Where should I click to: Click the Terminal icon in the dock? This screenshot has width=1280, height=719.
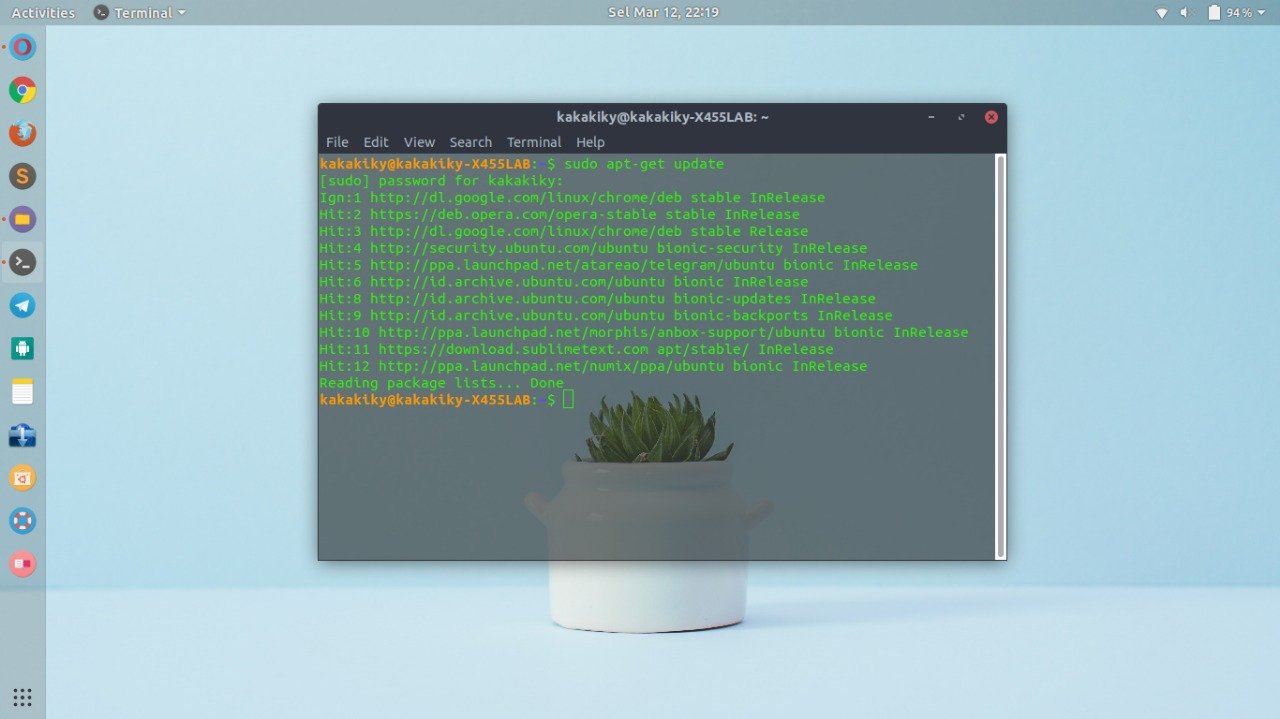tap(23, 262)
